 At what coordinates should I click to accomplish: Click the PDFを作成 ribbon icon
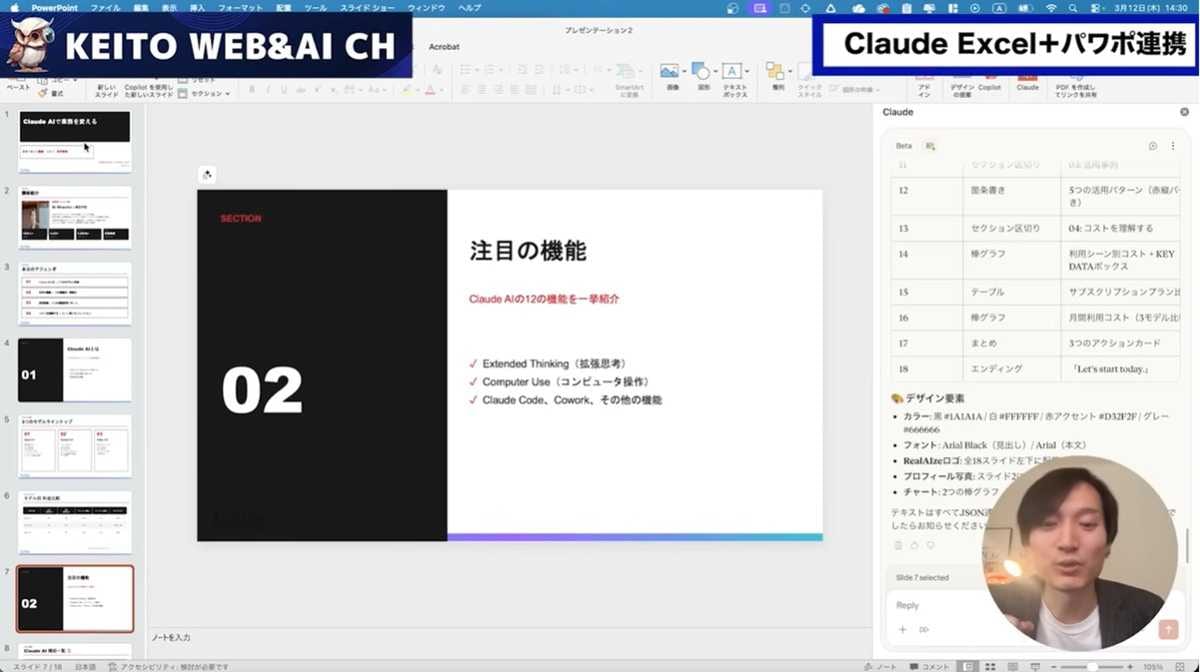coord(1077,82)
